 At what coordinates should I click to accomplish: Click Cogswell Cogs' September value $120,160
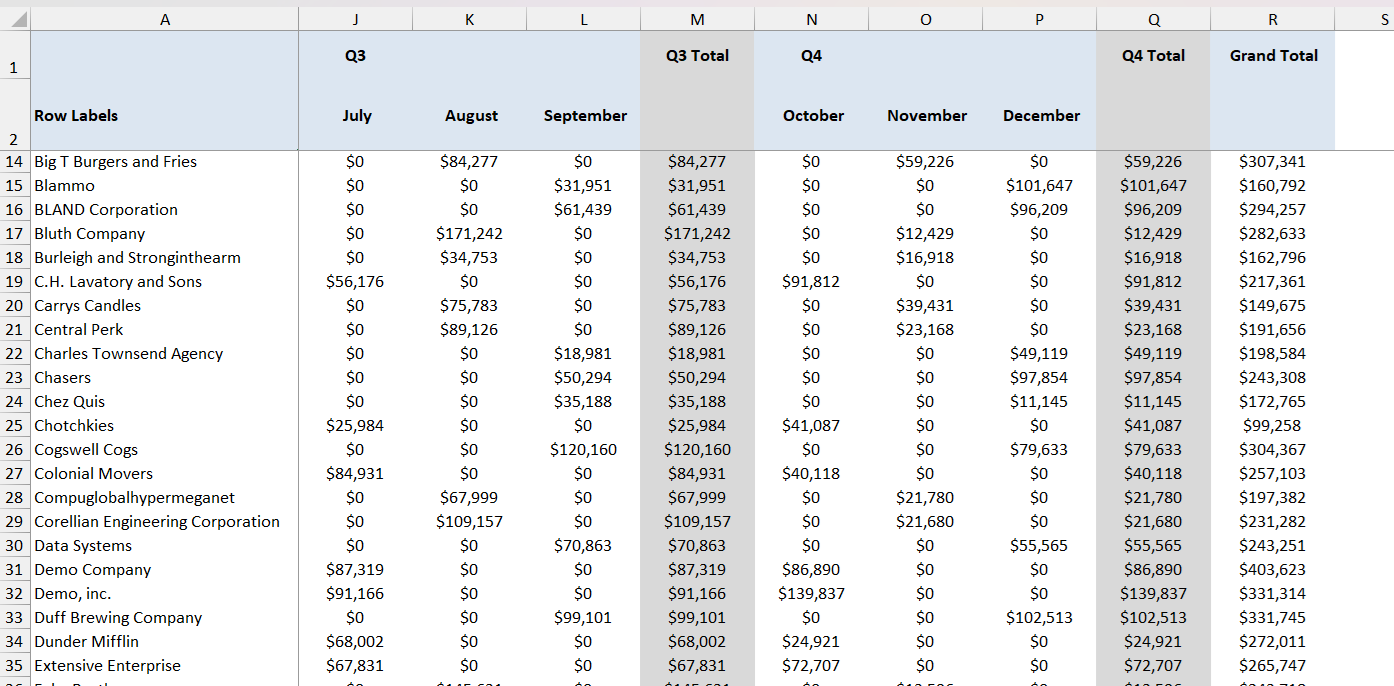click(x=583, y=450)
